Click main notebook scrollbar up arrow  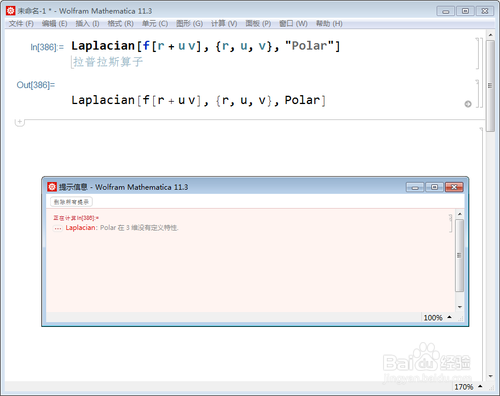coord(490,35)
